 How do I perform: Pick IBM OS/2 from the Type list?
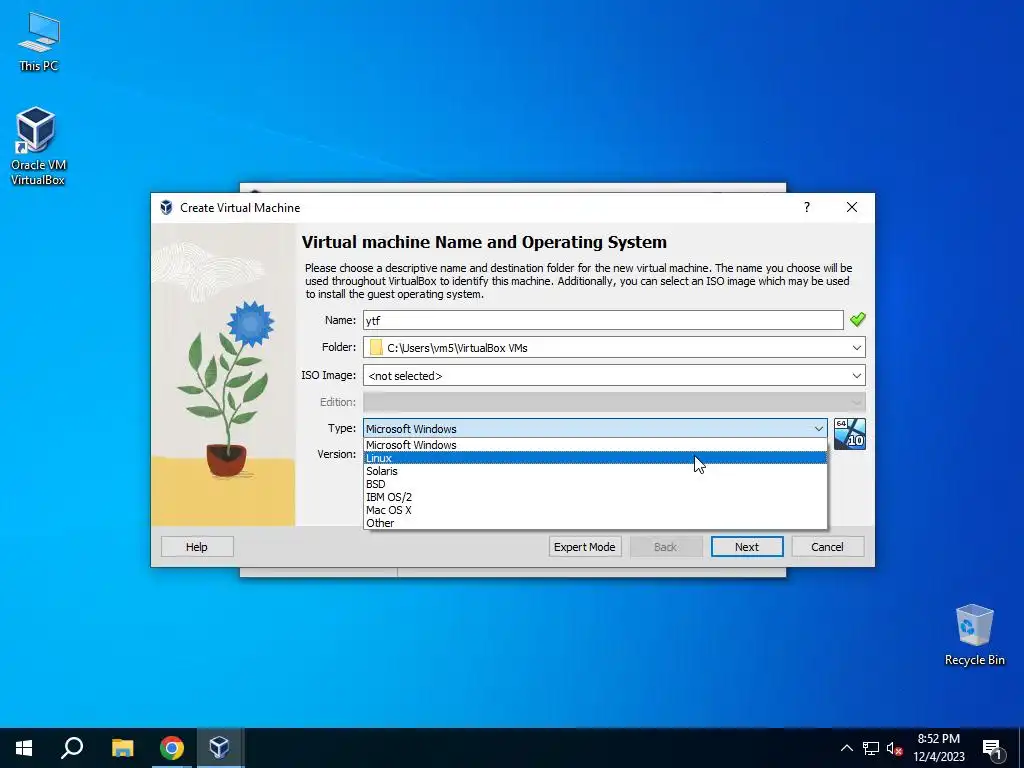(595, 497)
